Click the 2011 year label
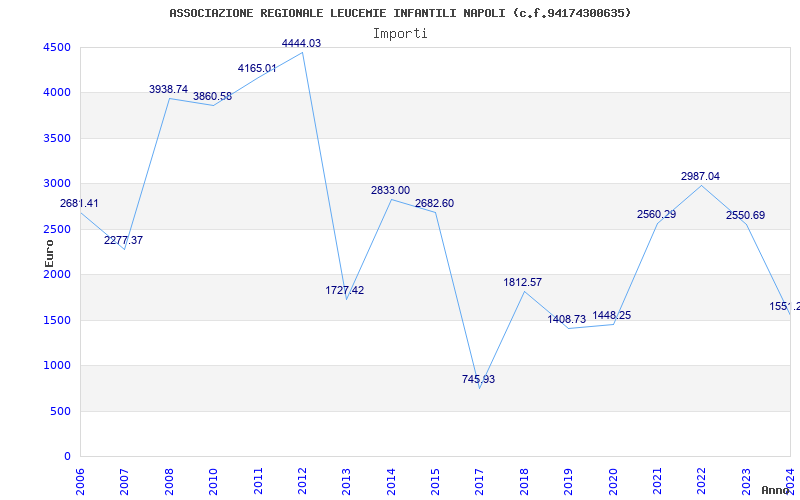Screen dimensions: 800x500 coord(258,482)
